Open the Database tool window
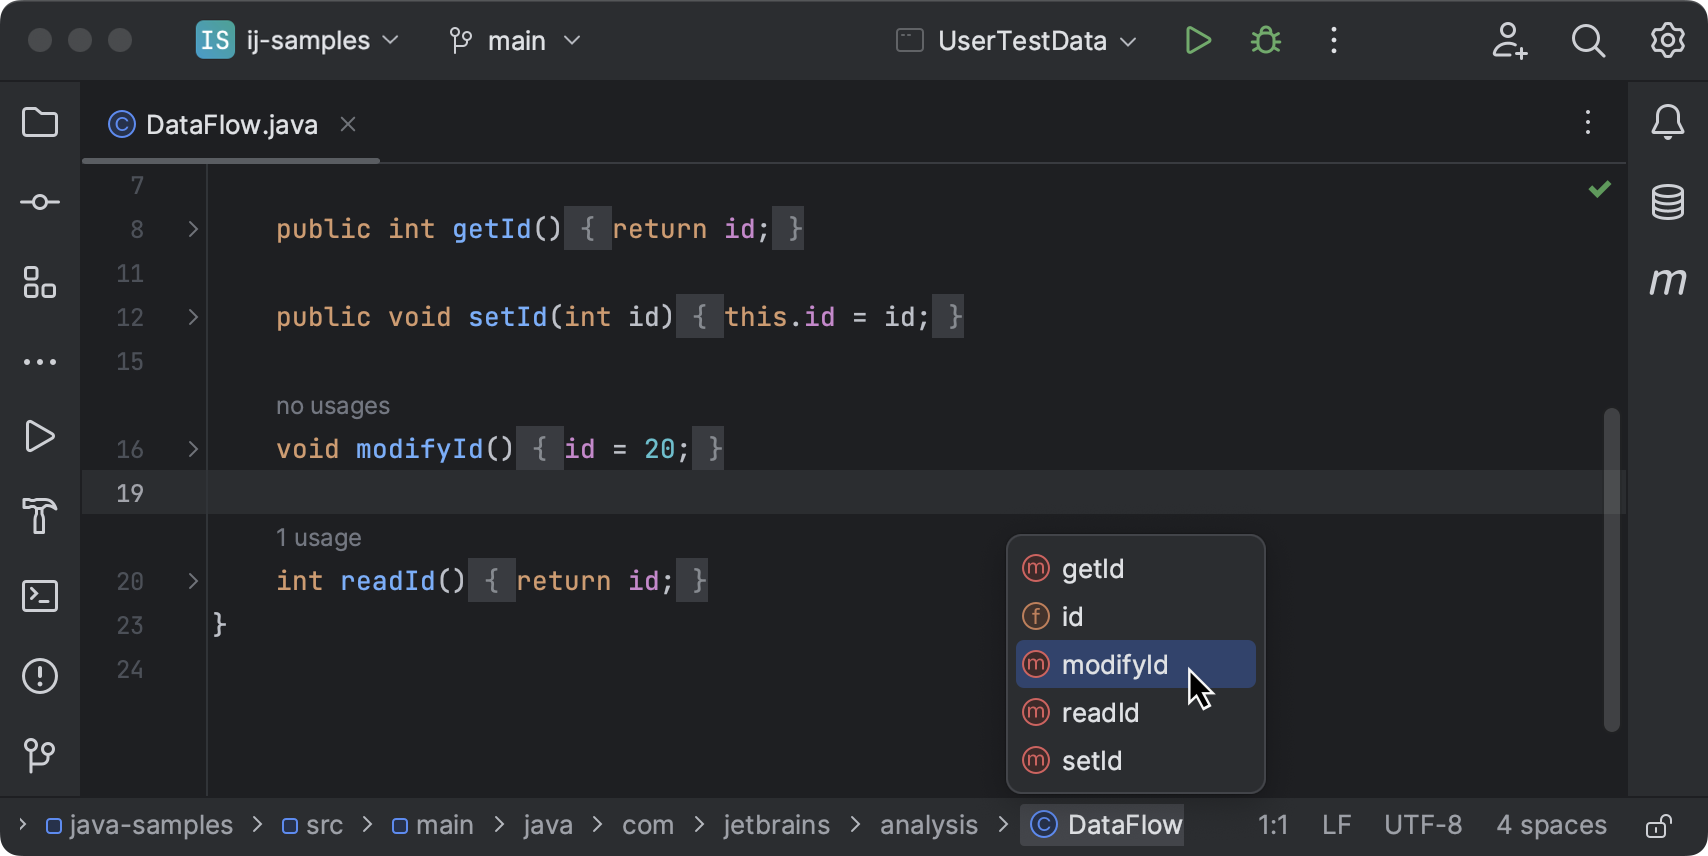The height and width of the screenshot is (856, 1708). [1667, 202]
